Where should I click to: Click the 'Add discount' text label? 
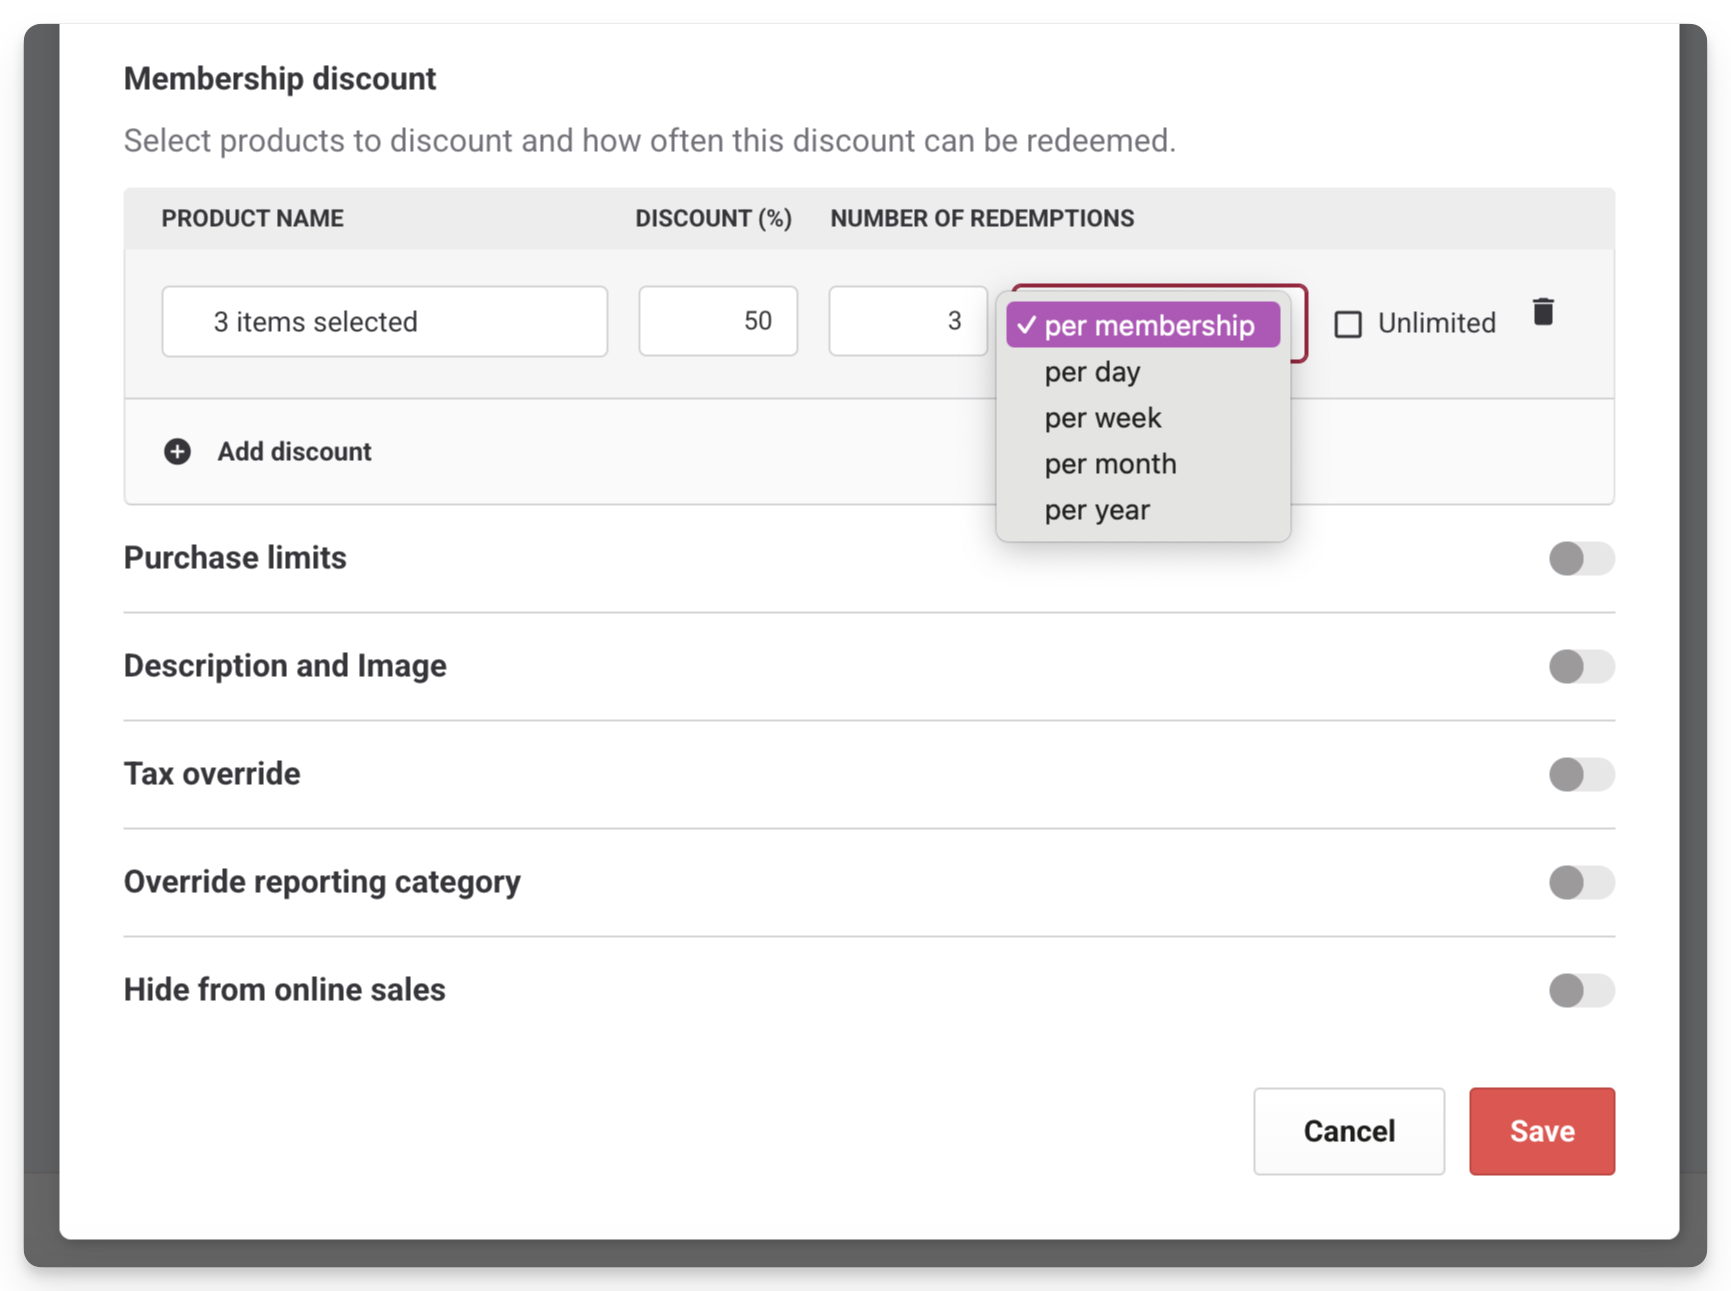pos(294,452)
